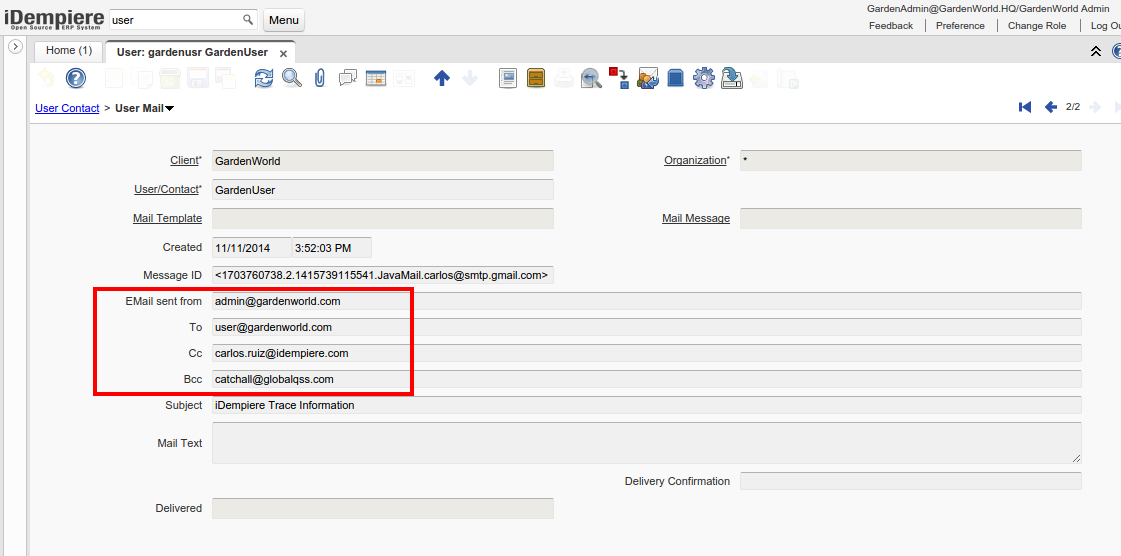Click the disabled Delete record trash icon
Screen dimensions: 1121x556
point(169,78)
